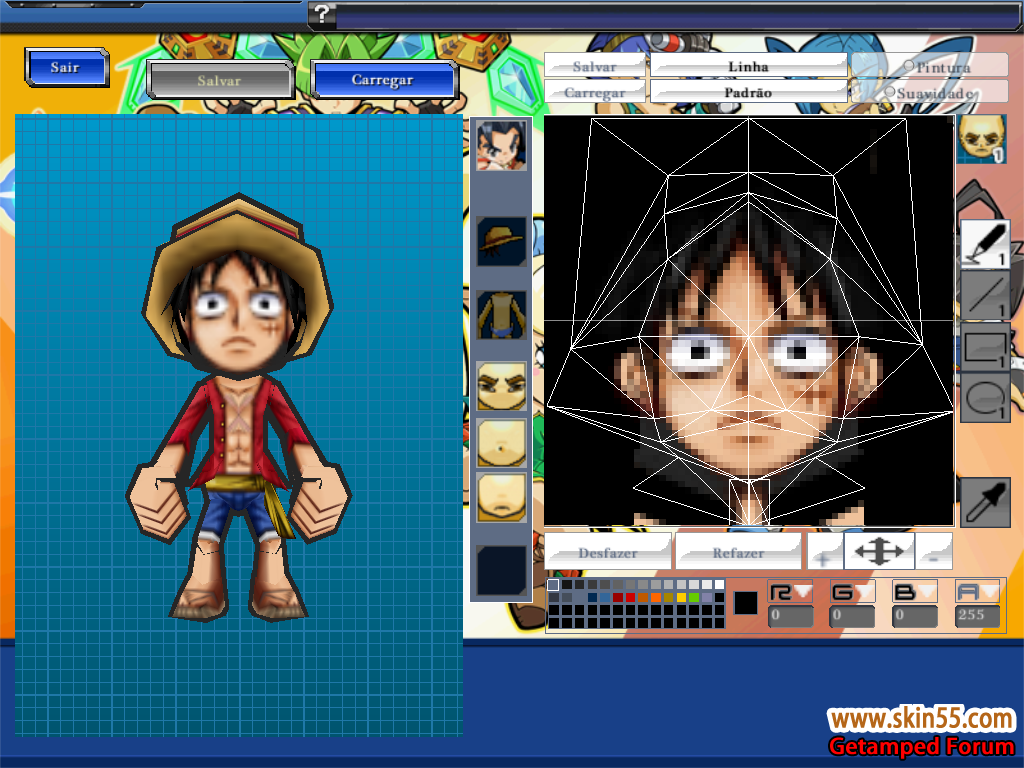The image size is (1024, 768).
Task: Enable the Pintura radio option
Action: pyautogui.click(x=908, y=66)
